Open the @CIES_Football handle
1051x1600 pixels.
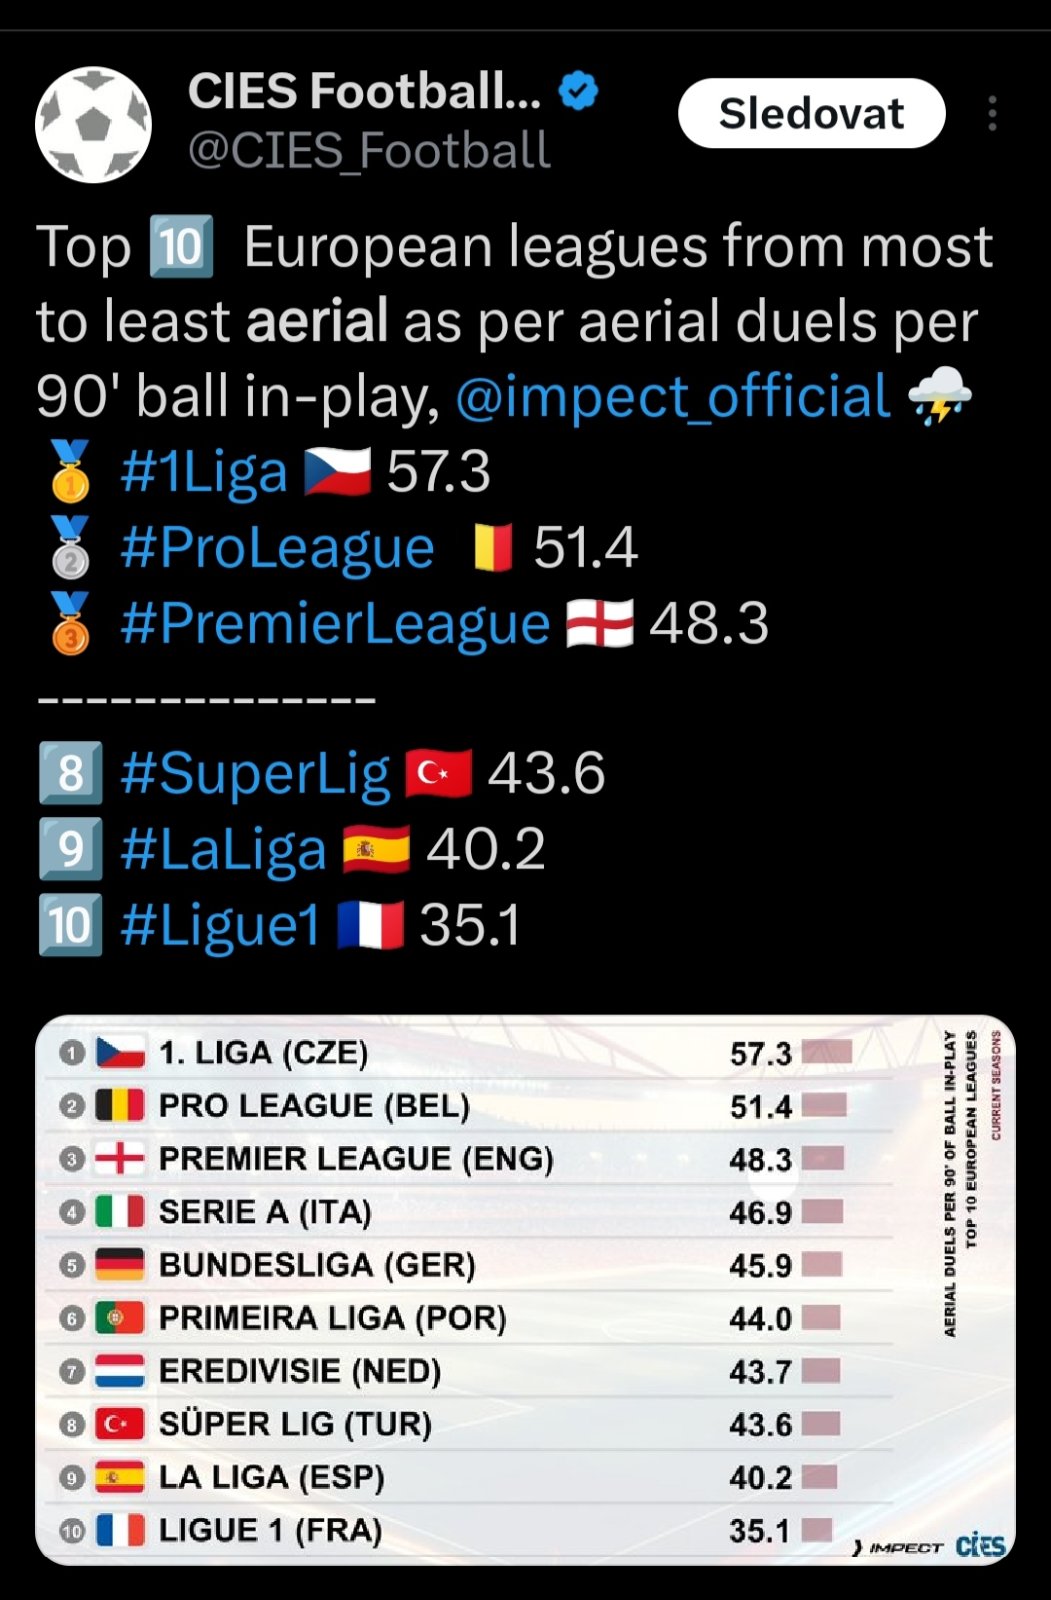pyautogui.click(x=369, y=151)
